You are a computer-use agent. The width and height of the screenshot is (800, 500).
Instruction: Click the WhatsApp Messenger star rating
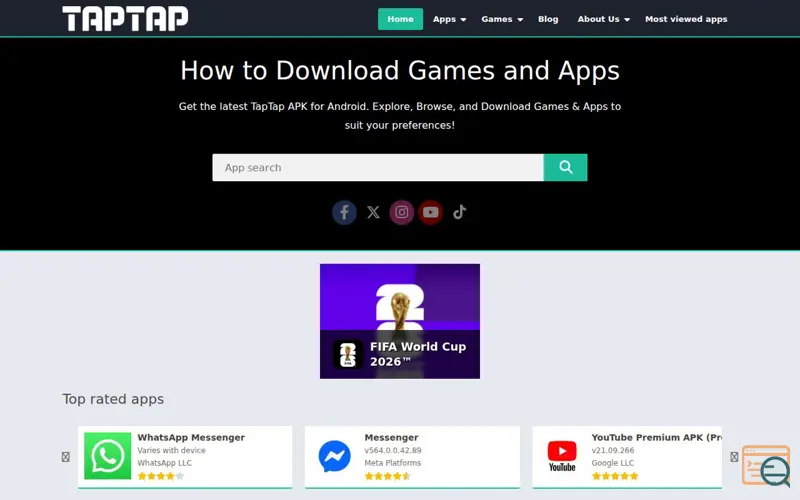pos(160,476)
